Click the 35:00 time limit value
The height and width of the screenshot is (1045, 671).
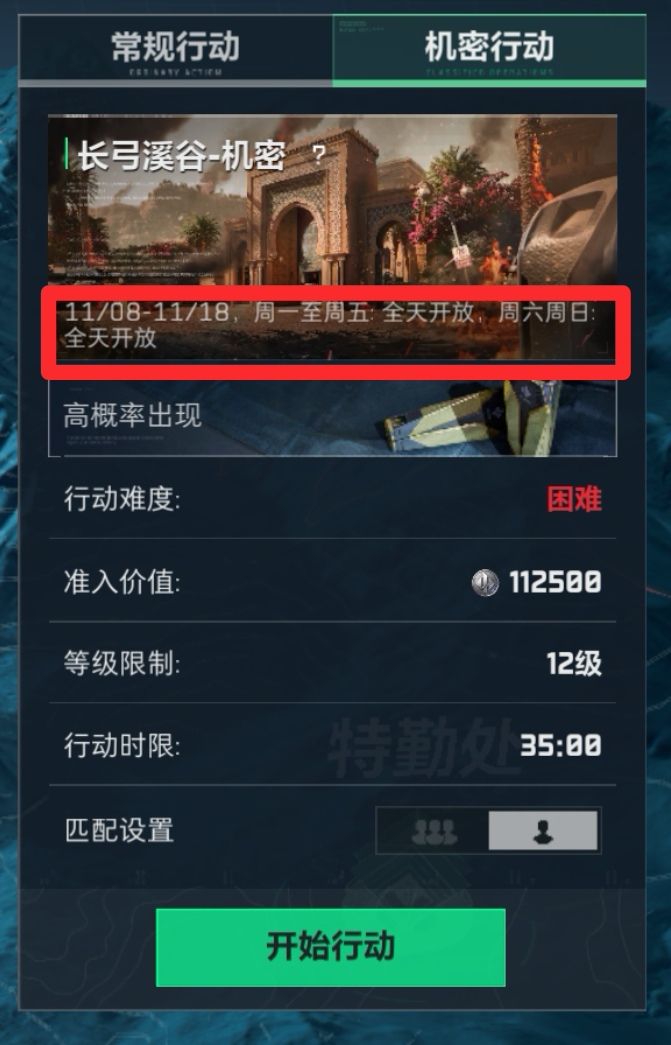pos(560,745)
